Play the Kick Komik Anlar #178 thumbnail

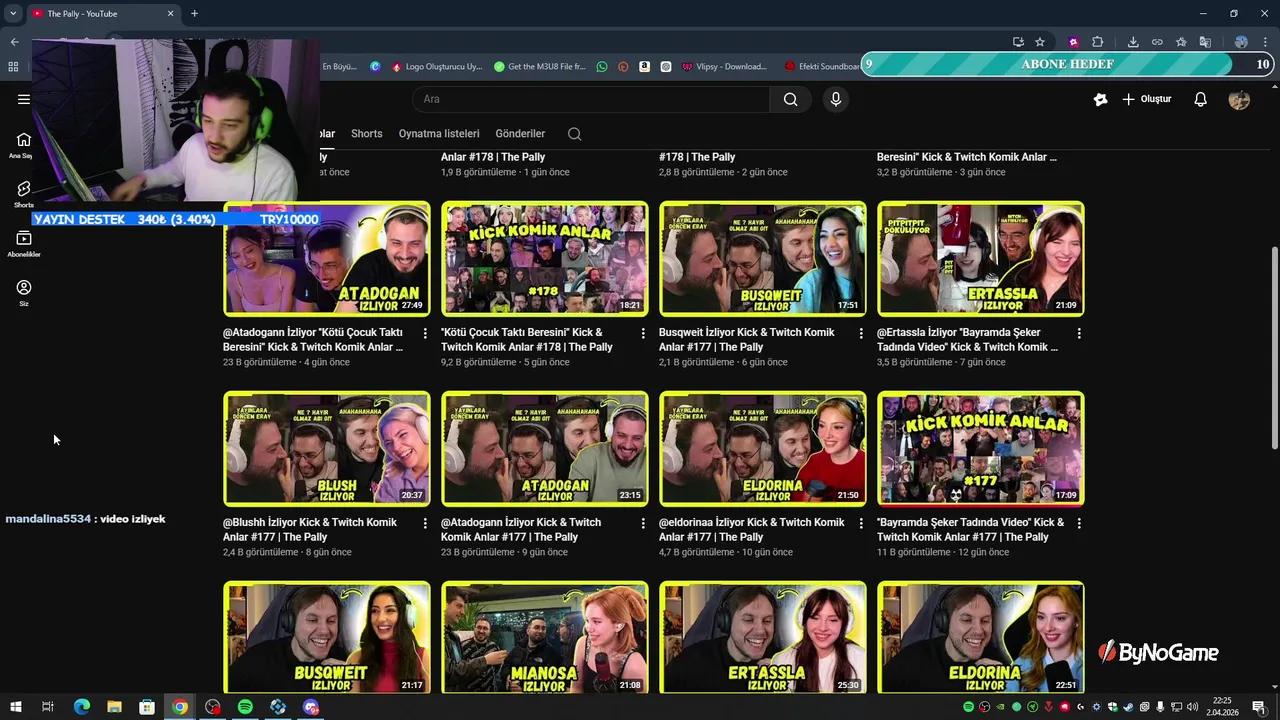coord(545,259)
